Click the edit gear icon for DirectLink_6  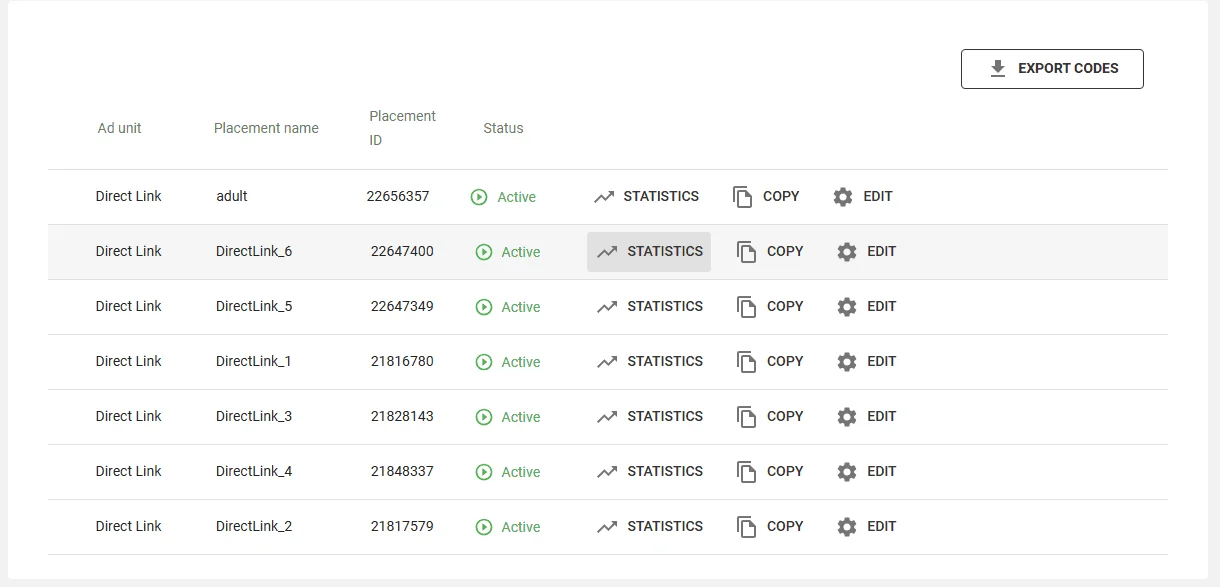point(847,252)
